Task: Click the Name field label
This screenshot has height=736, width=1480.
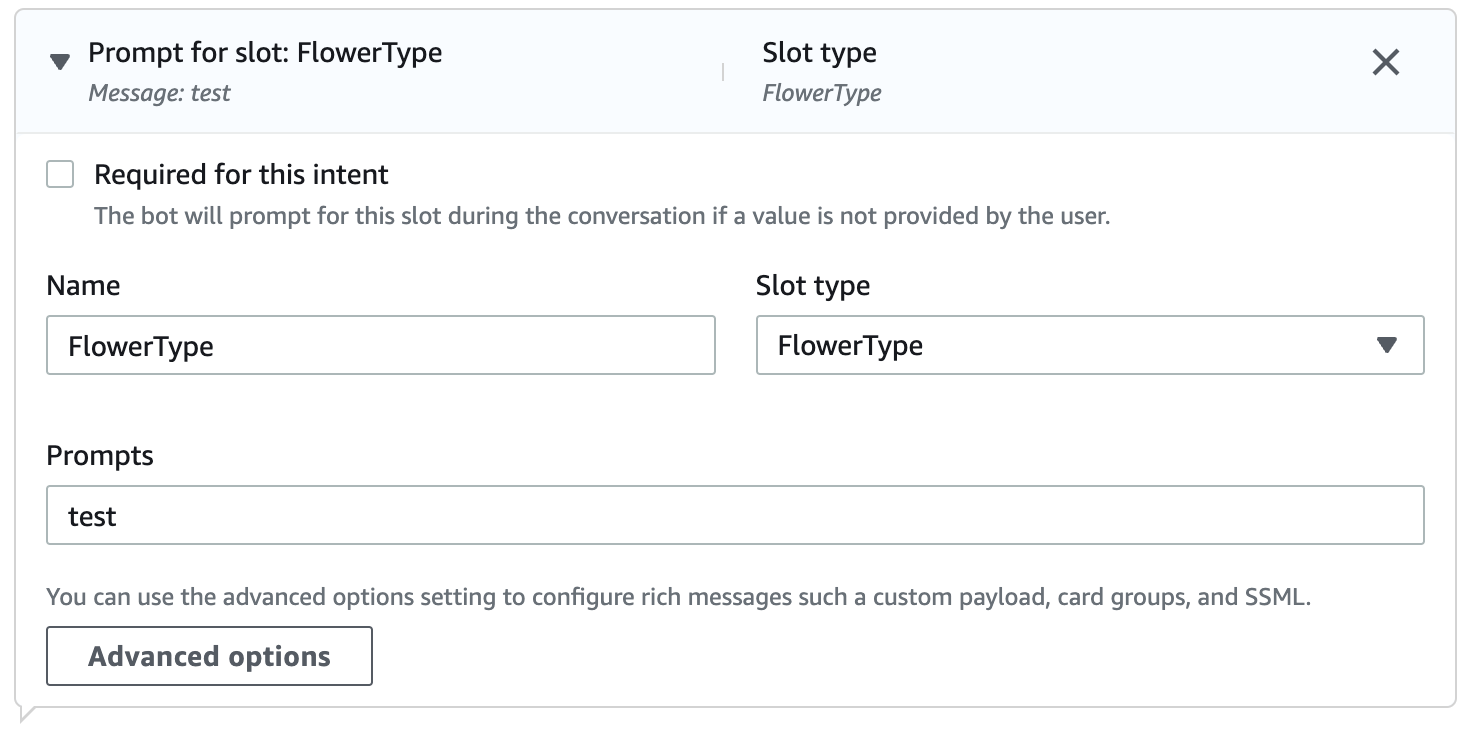Action: pyautogui.click(x=83, y=285)
